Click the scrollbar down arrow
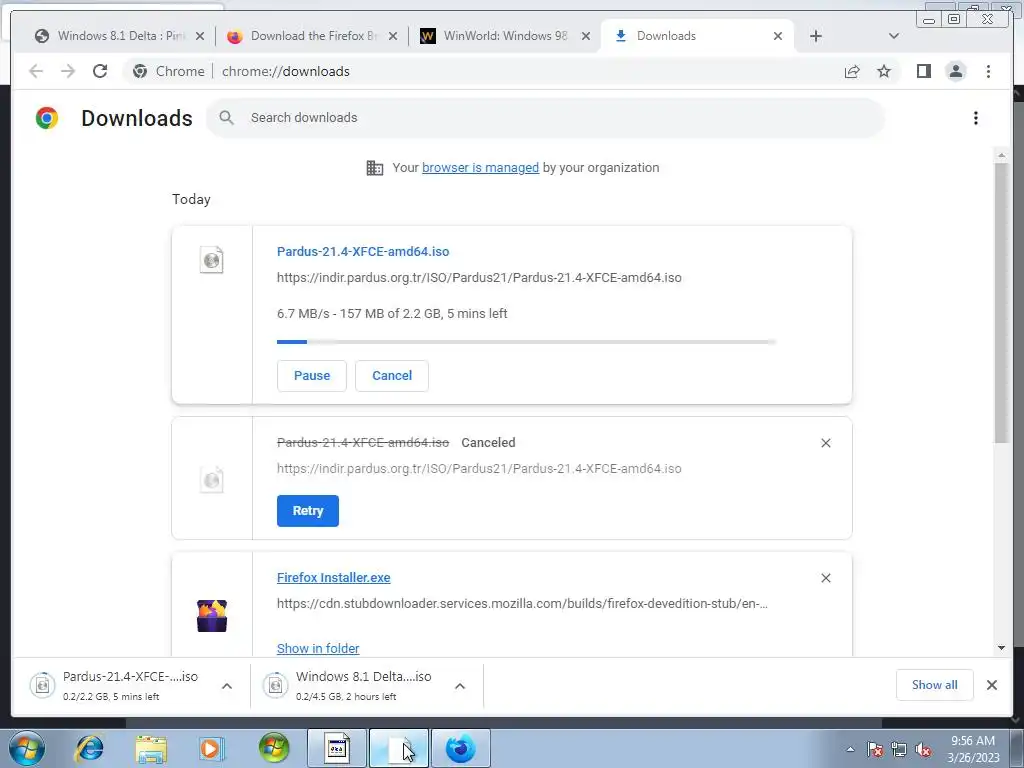This screenshot has width=1024, height=768. pyautogui.click(x=1001, y=648)
